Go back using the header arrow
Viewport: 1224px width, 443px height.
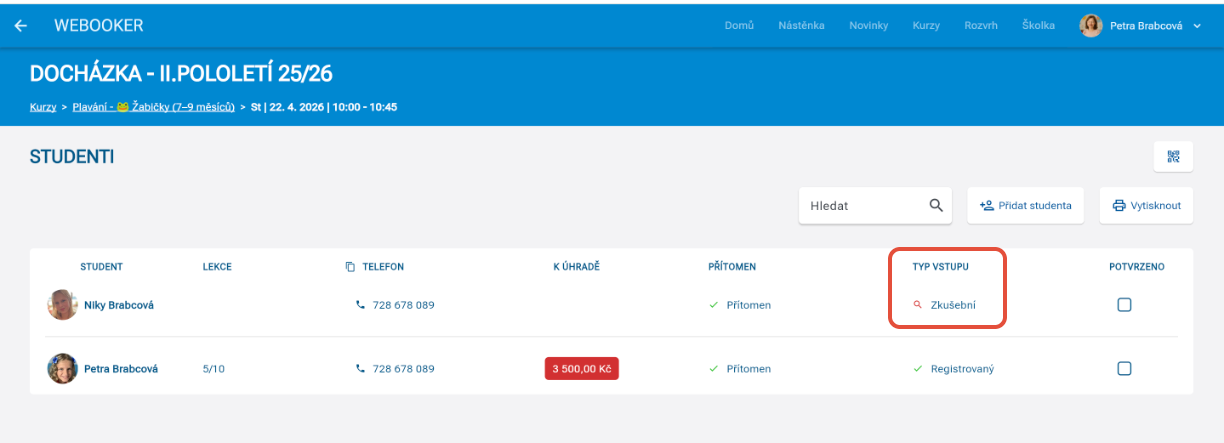(20, 26)
